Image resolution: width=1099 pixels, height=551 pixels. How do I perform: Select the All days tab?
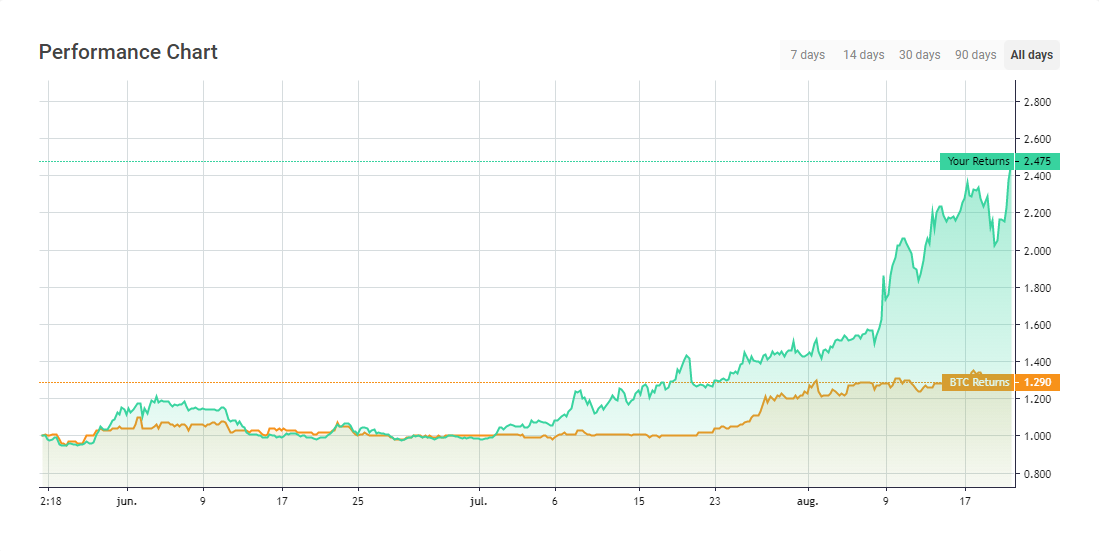click(x=1032, y=55)
